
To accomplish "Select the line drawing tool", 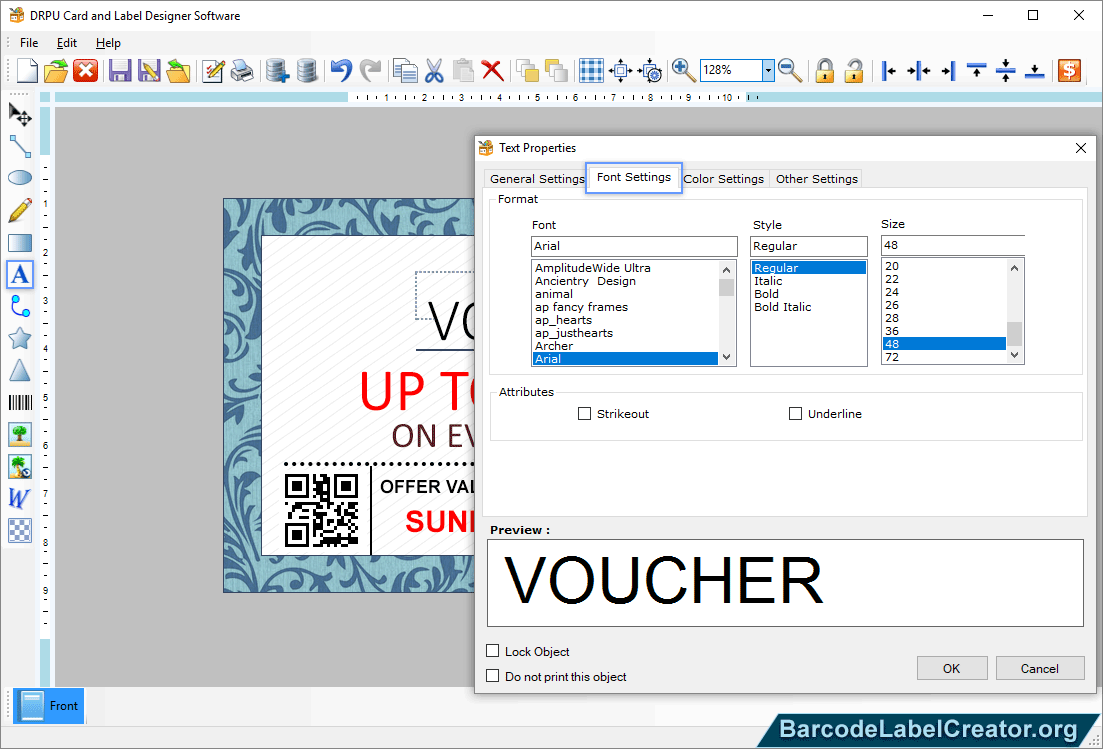I will (x=20, y=146).
